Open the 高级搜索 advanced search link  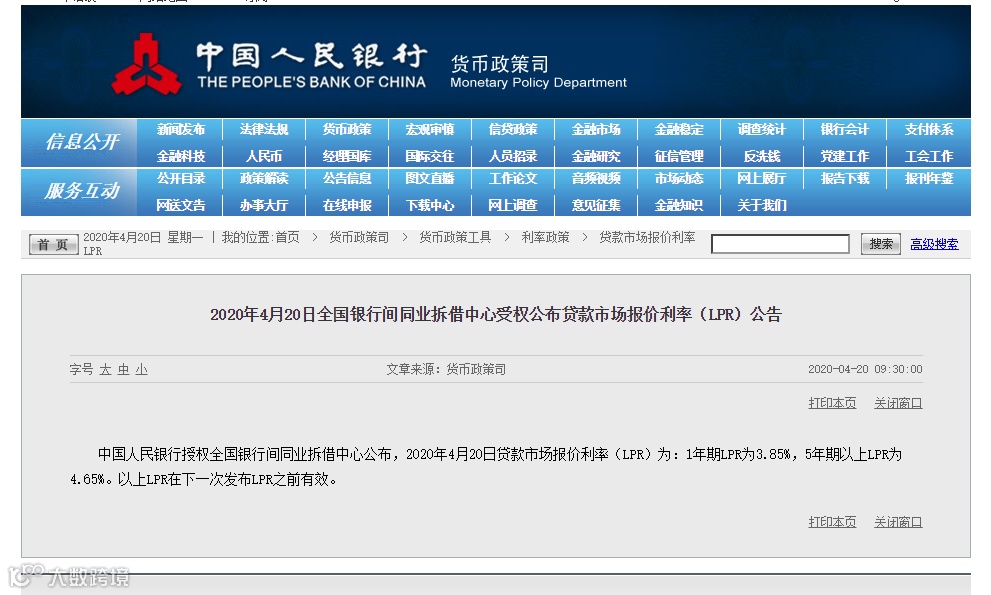coord(934,244)
